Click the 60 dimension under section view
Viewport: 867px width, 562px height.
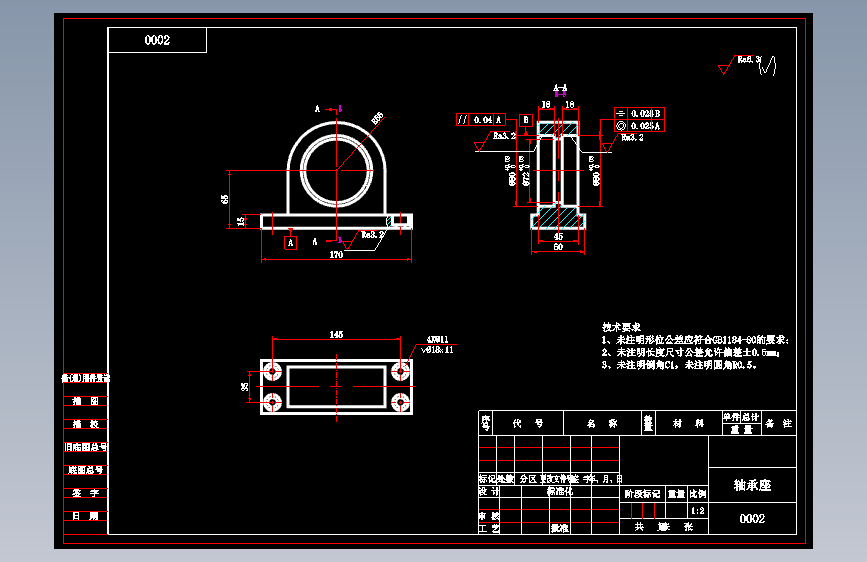tap(558, 247)
